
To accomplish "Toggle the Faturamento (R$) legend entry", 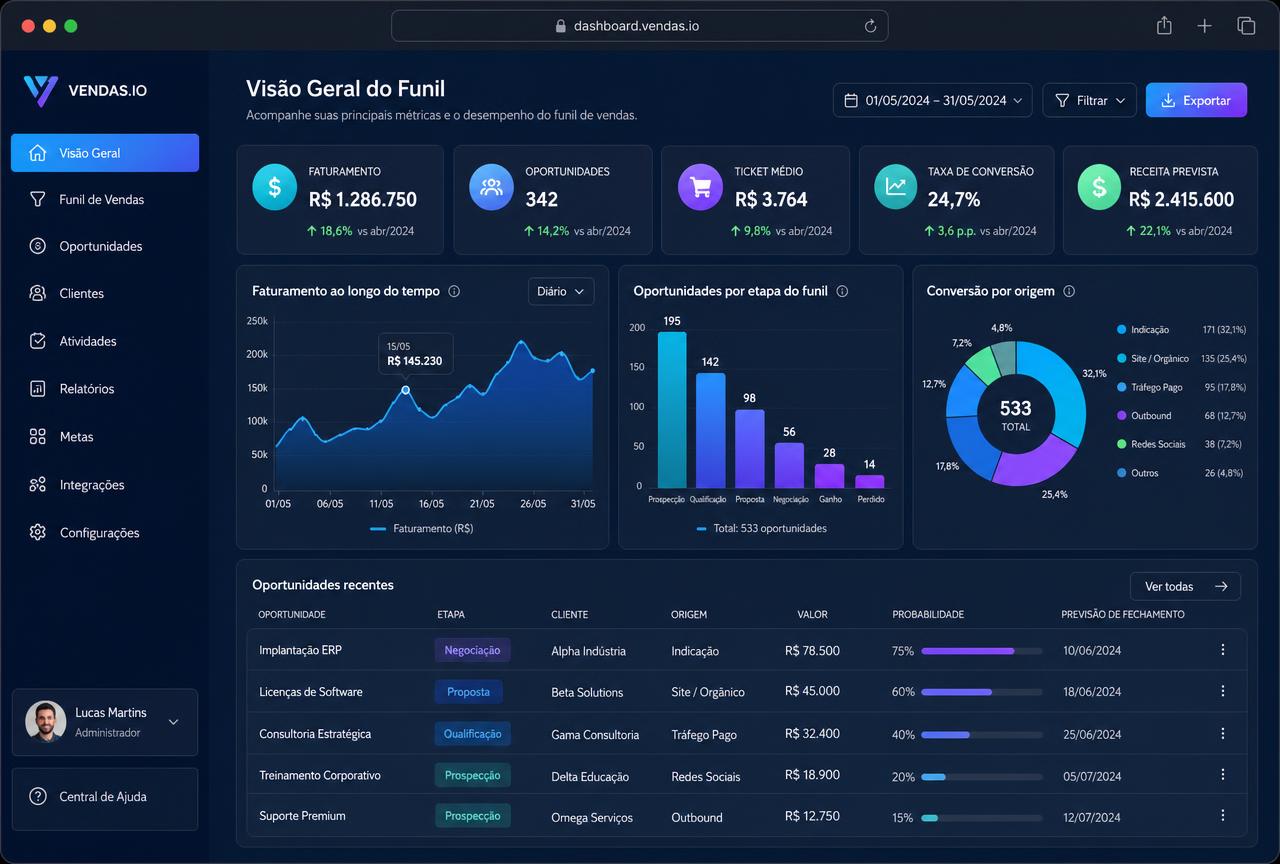I will click(x=421, y=528).
